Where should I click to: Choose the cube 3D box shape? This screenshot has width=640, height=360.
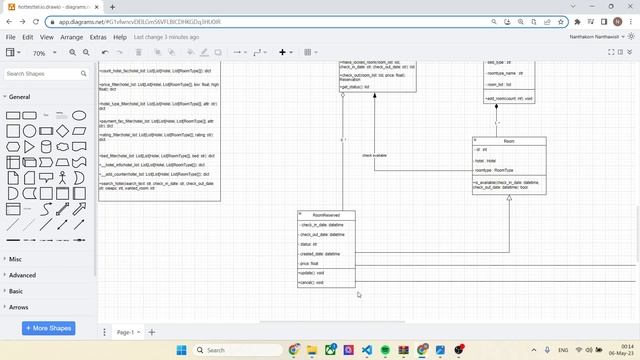pos(29,162)
